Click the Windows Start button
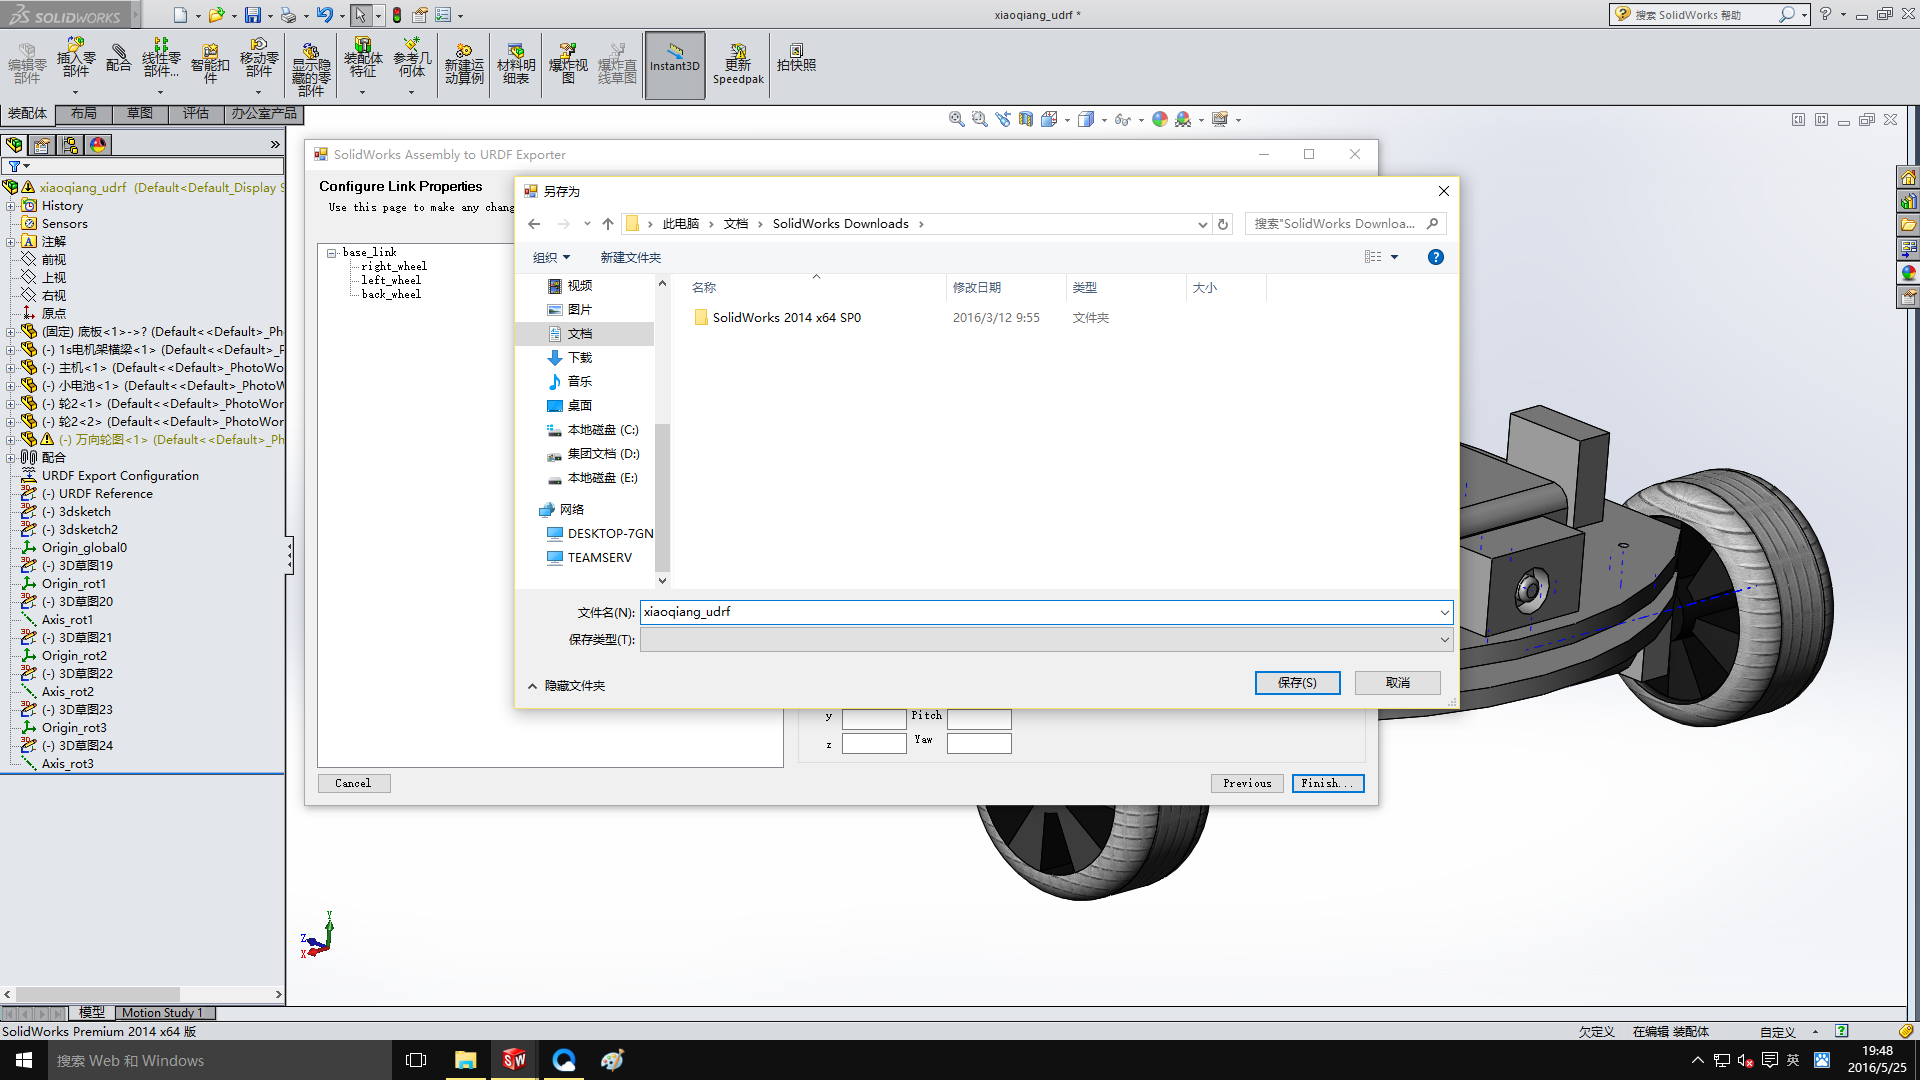 (x=24, y=1061)
